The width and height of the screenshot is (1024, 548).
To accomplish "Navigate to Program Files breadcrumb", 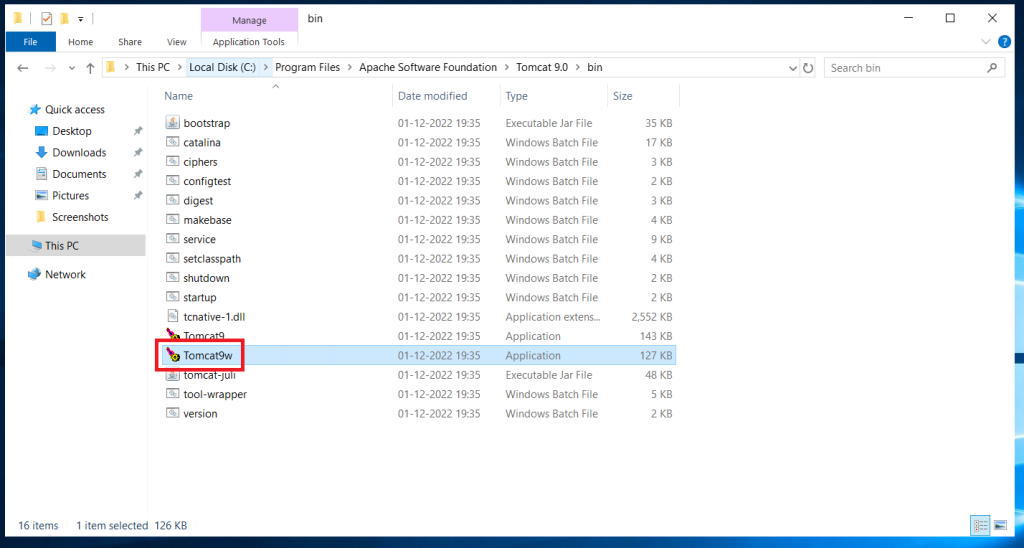I will [x=309, y=67].
